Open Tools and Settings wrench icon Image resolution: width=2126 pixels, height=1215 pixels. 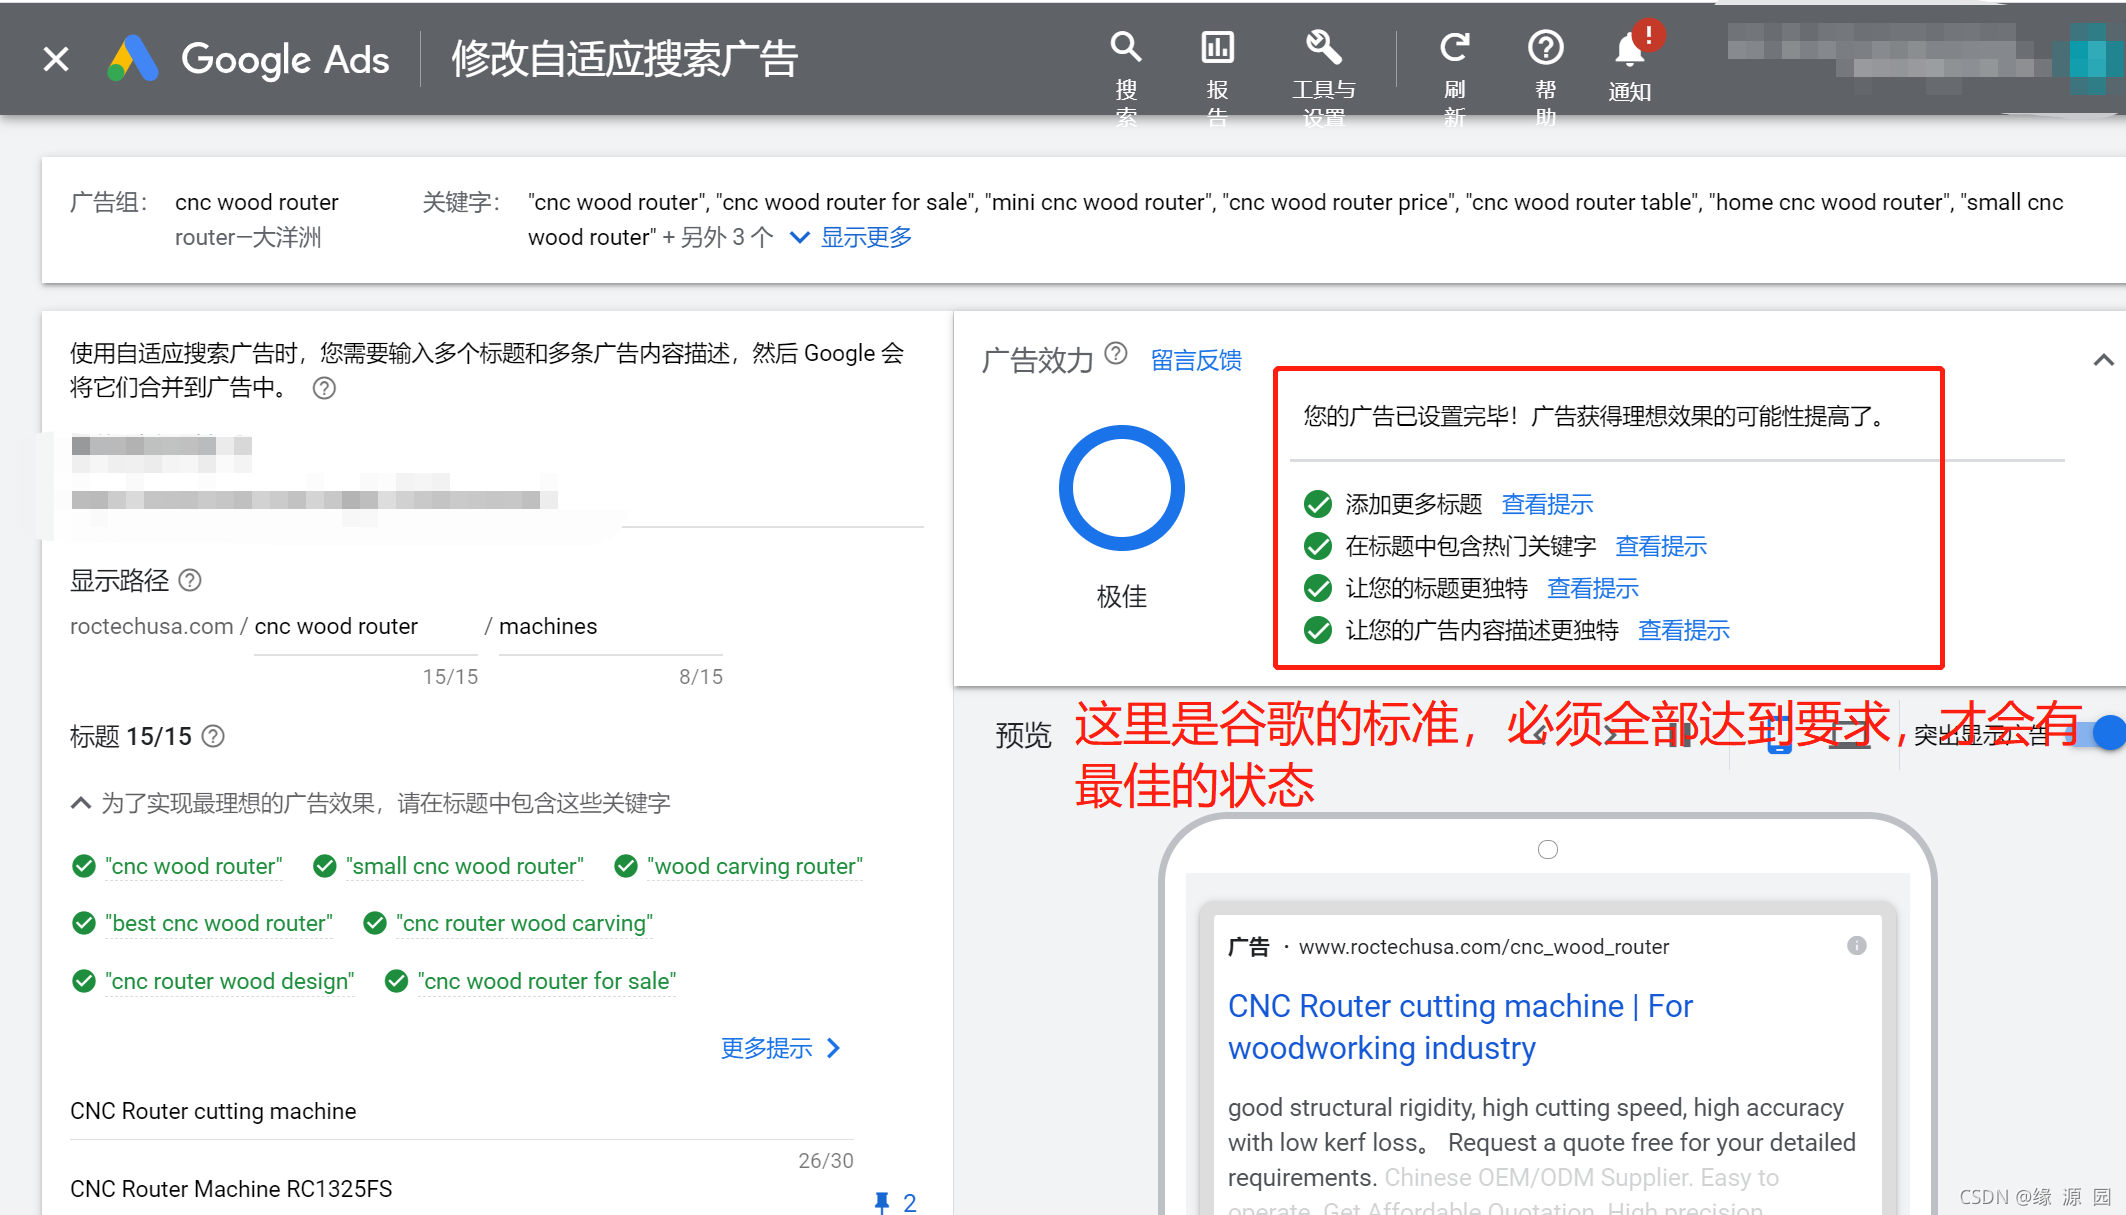point(1323,48)
